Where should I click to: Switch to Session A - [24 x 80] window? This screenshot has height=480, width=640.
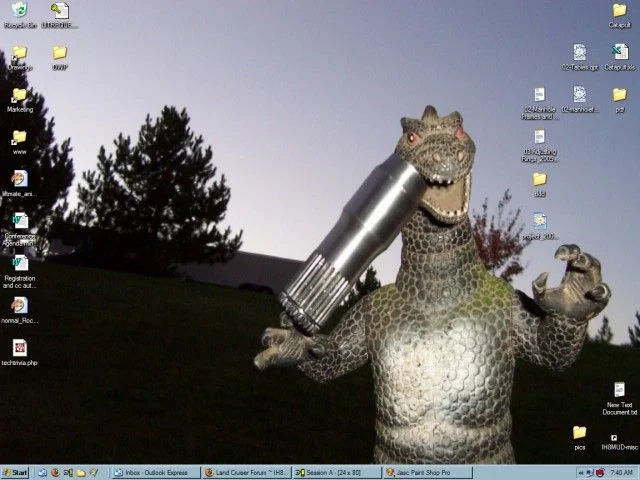(337, 473)
